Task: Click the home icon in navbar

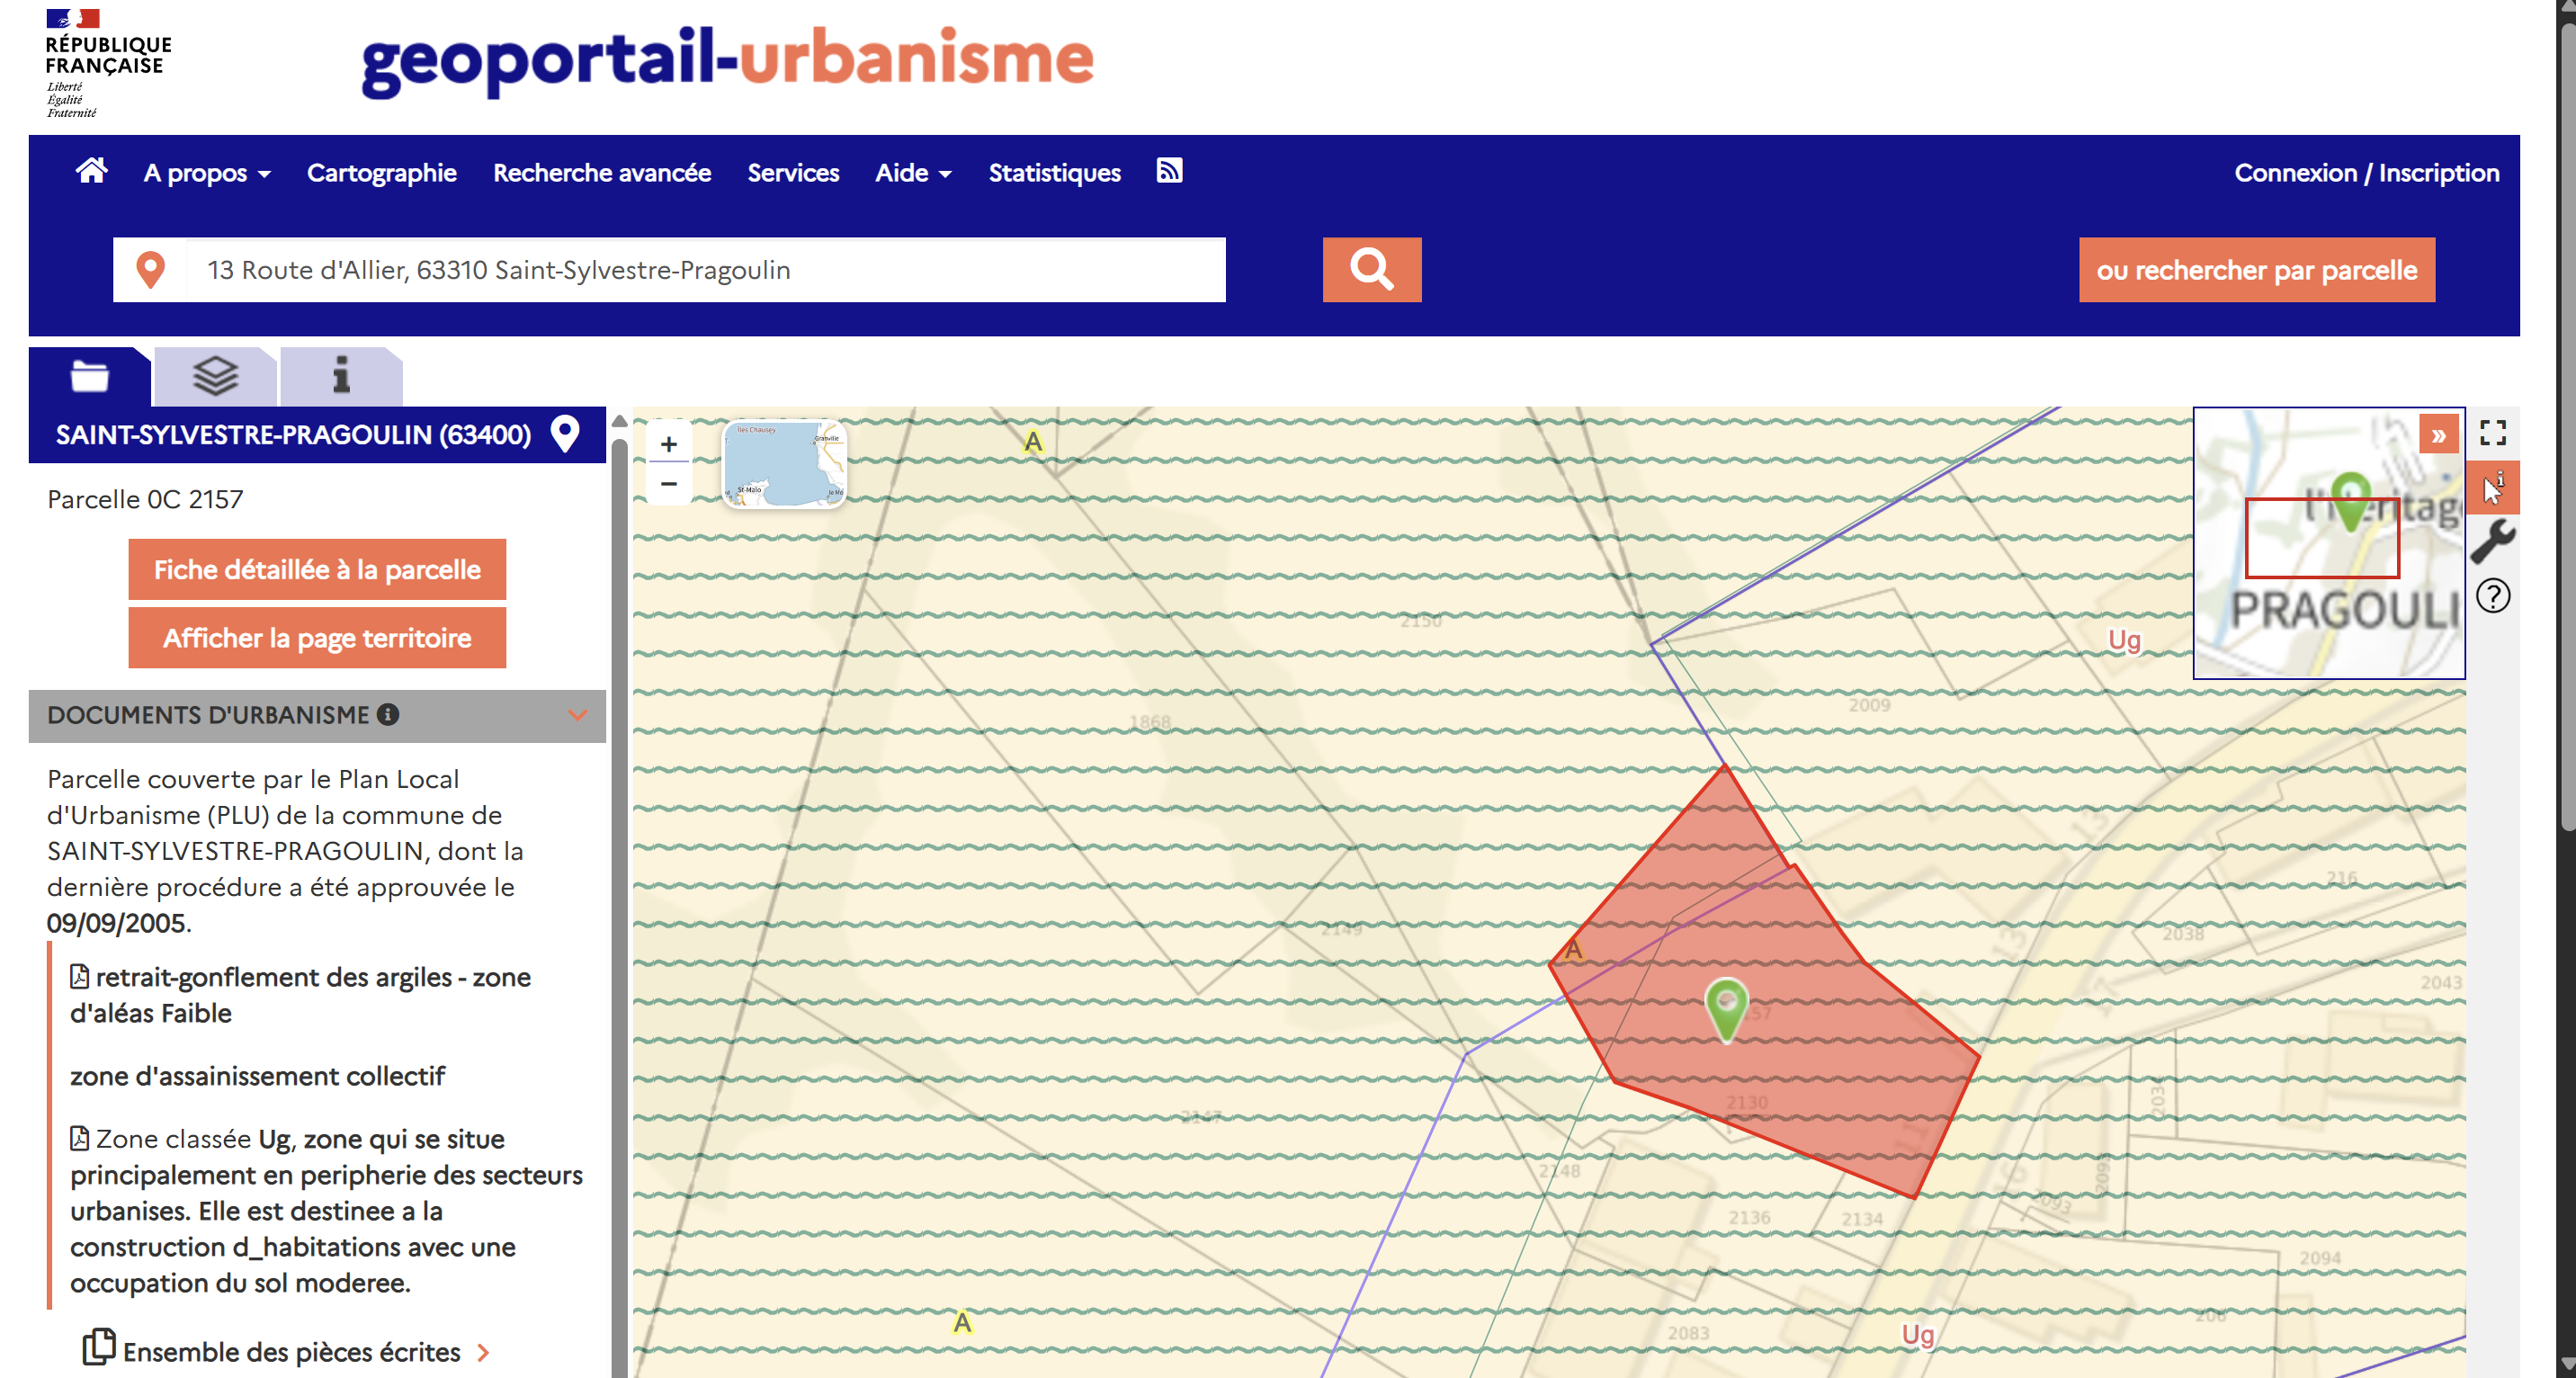Action: click(x=91, y=171)
